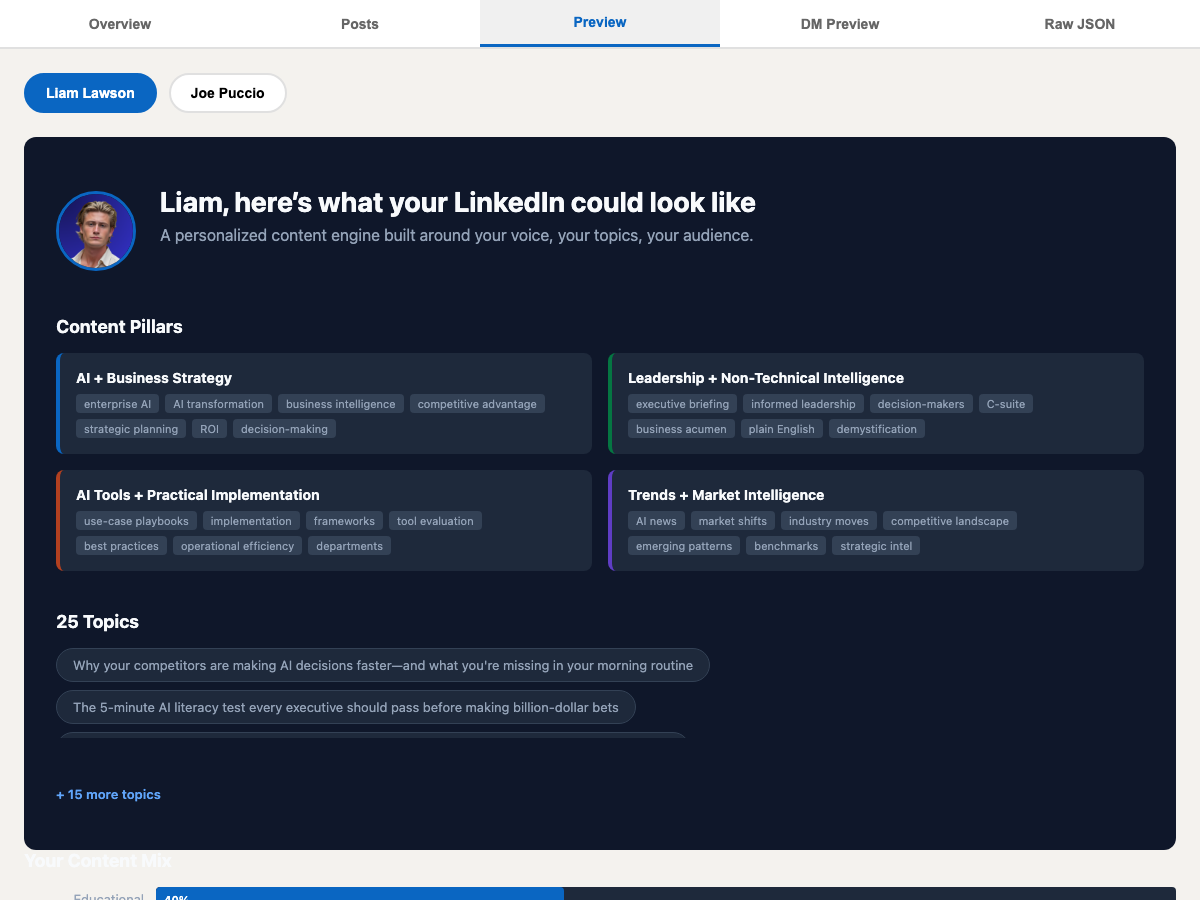View the Raw JSON tab
This screenshot has height=900, width=1200.
point(1079,23)
